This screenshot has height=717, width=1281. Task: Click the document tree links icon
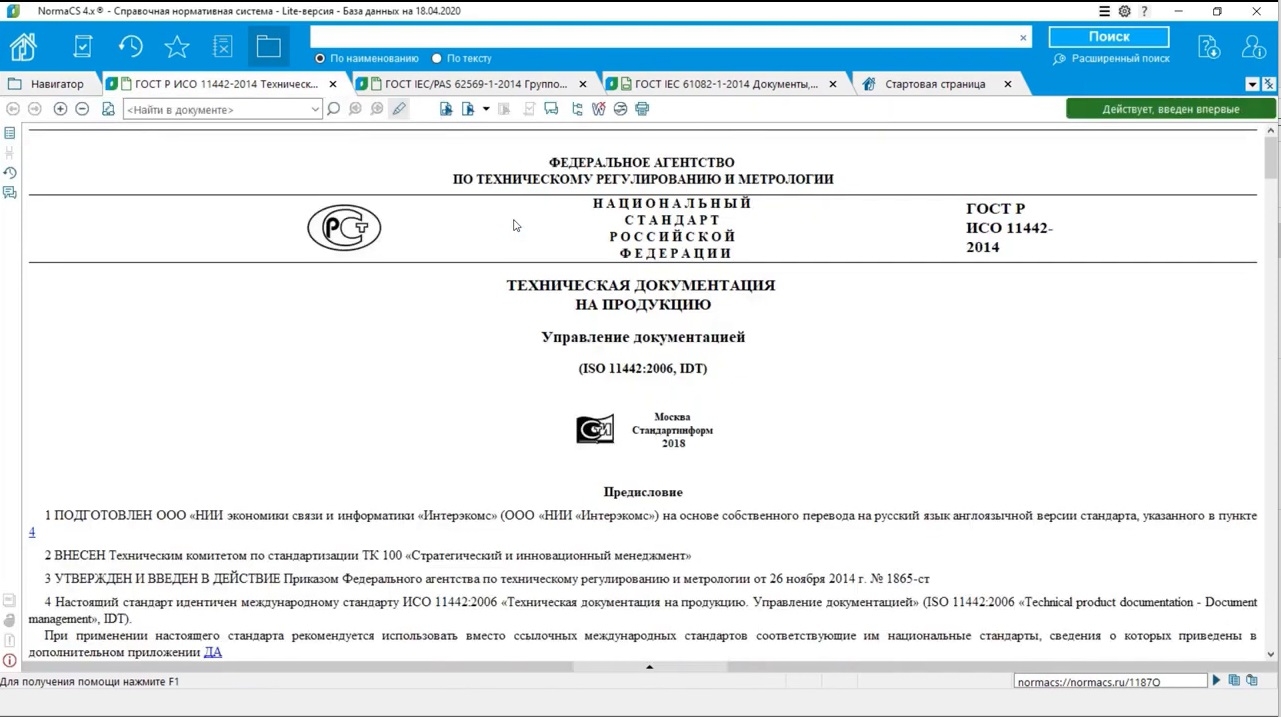(577, 109)
